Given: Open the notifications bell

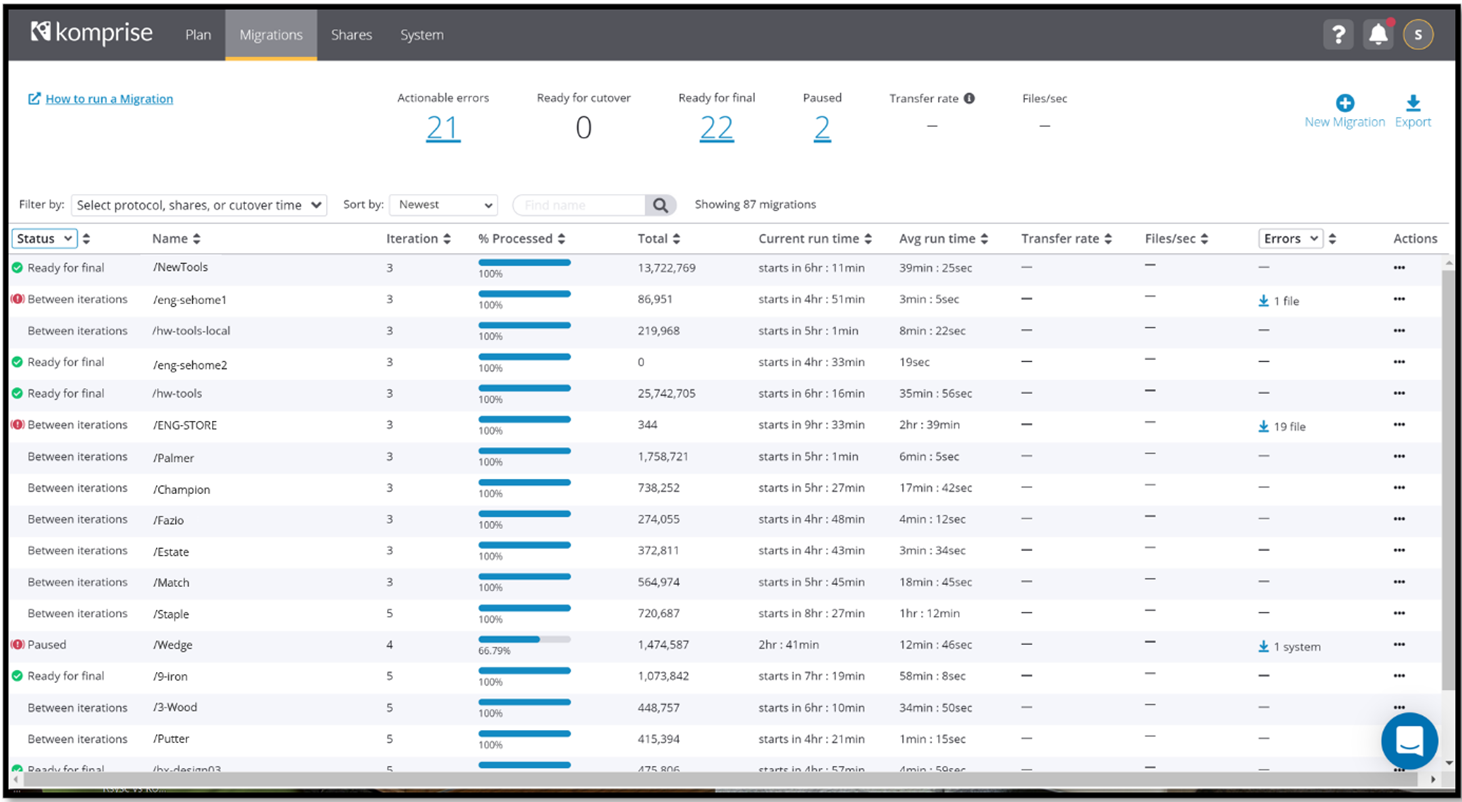Looking at the screenshot, I should (1378, 33).
